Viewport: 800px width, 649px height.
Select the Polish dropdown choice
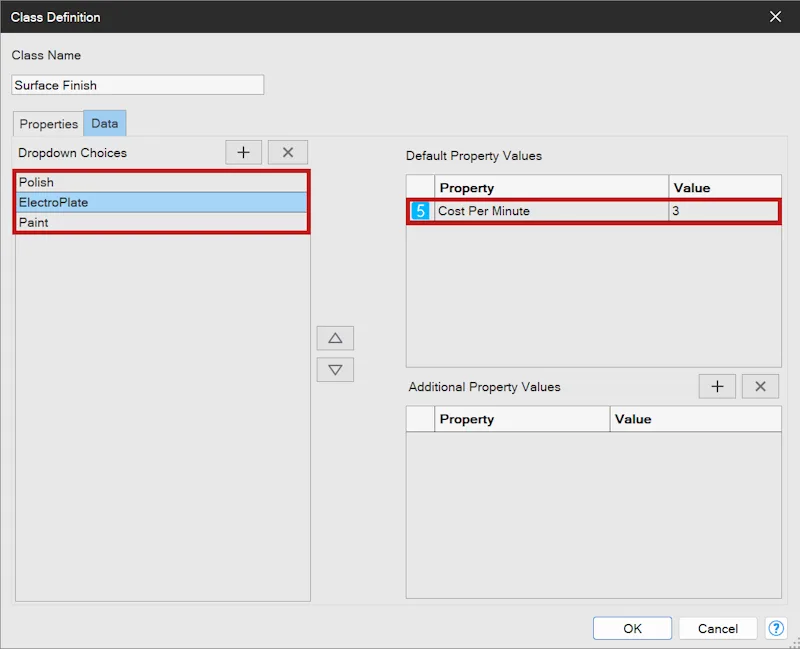click(x=162, y=182)
